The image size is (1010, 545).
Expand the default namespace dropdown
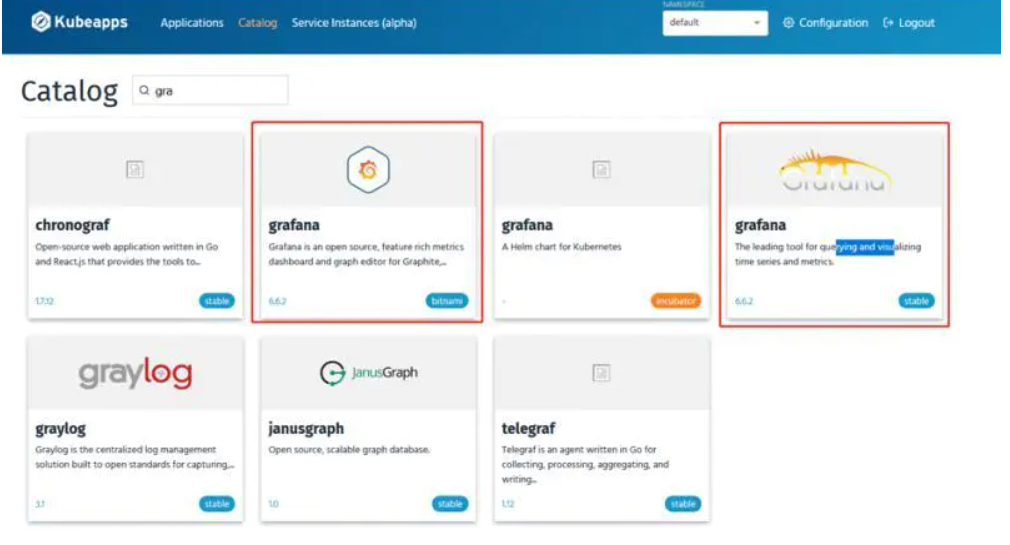pos(715,23)
